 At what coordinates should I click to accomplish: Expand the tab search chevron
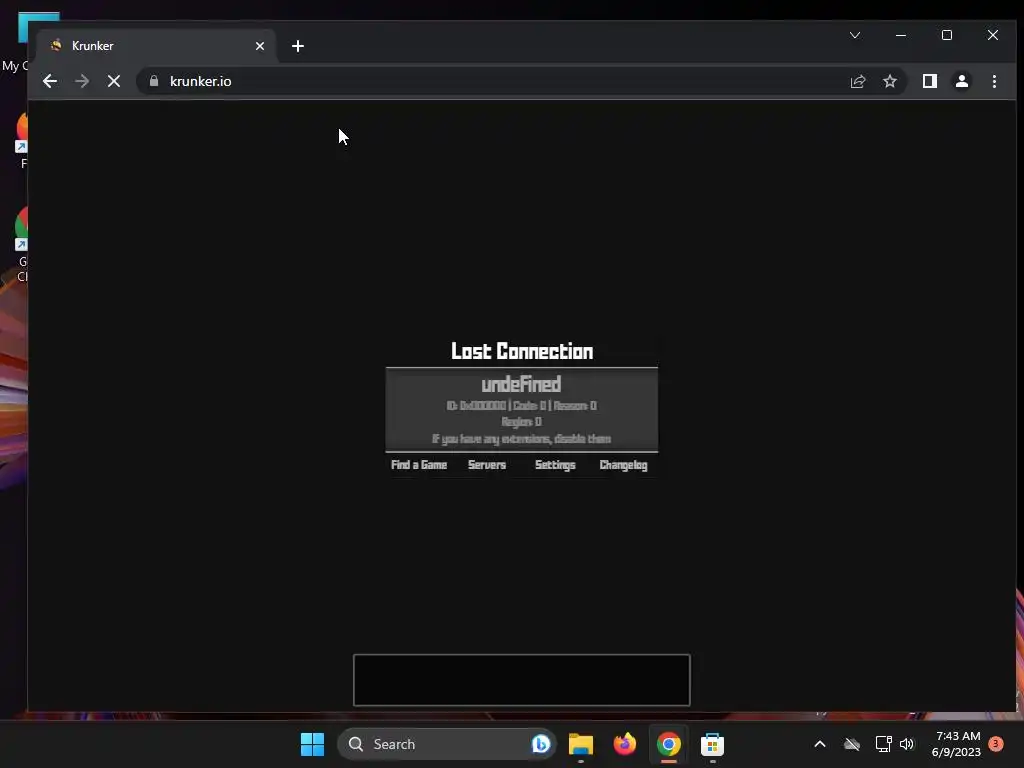[855, 35]
